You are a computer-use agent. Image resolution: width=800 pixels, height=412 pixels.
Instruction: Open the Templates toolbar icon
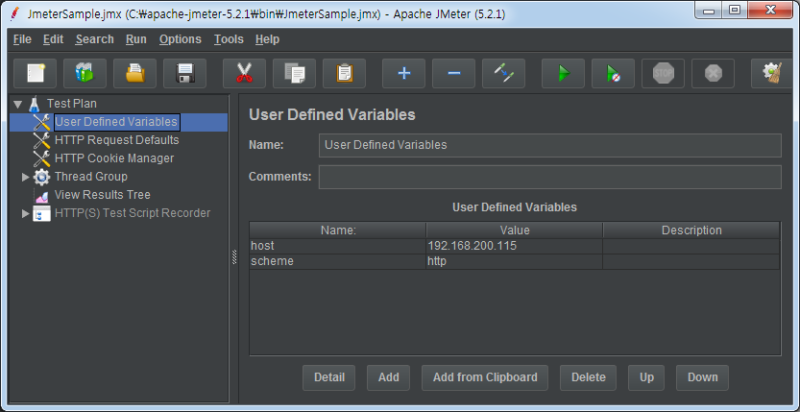(x=85, y=73)
